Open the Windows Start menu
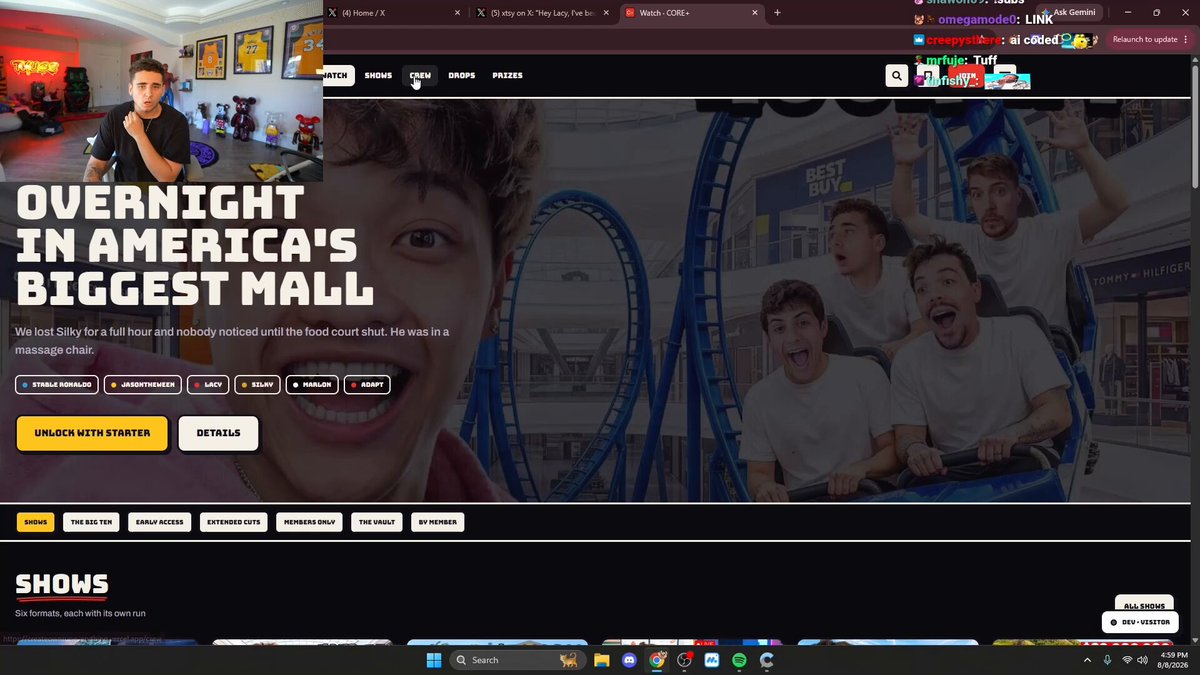 (x=434, y=660)
